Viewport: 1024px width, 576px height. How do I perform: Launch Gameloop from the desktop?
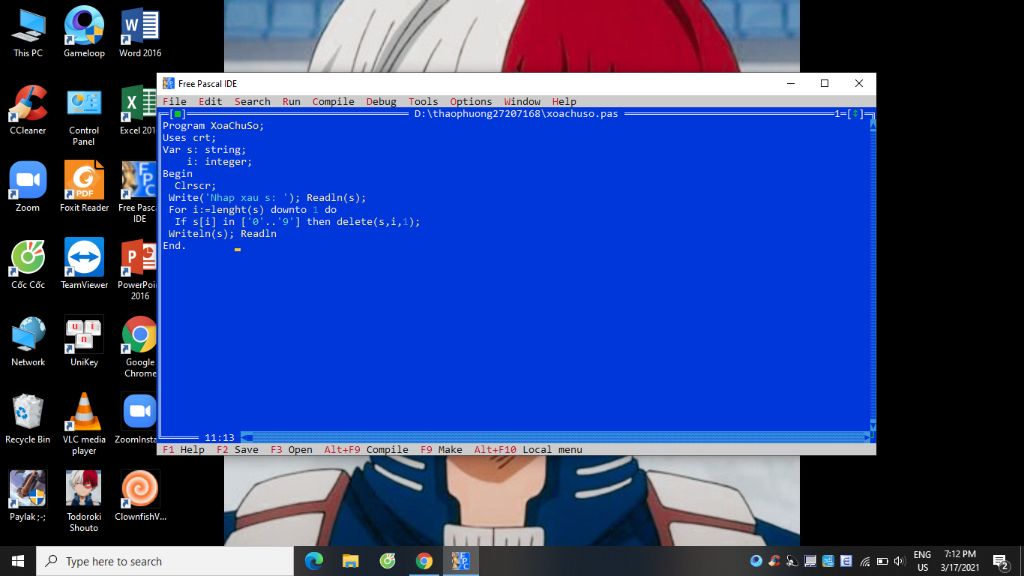pyautogui.click(x=84, y=33)
